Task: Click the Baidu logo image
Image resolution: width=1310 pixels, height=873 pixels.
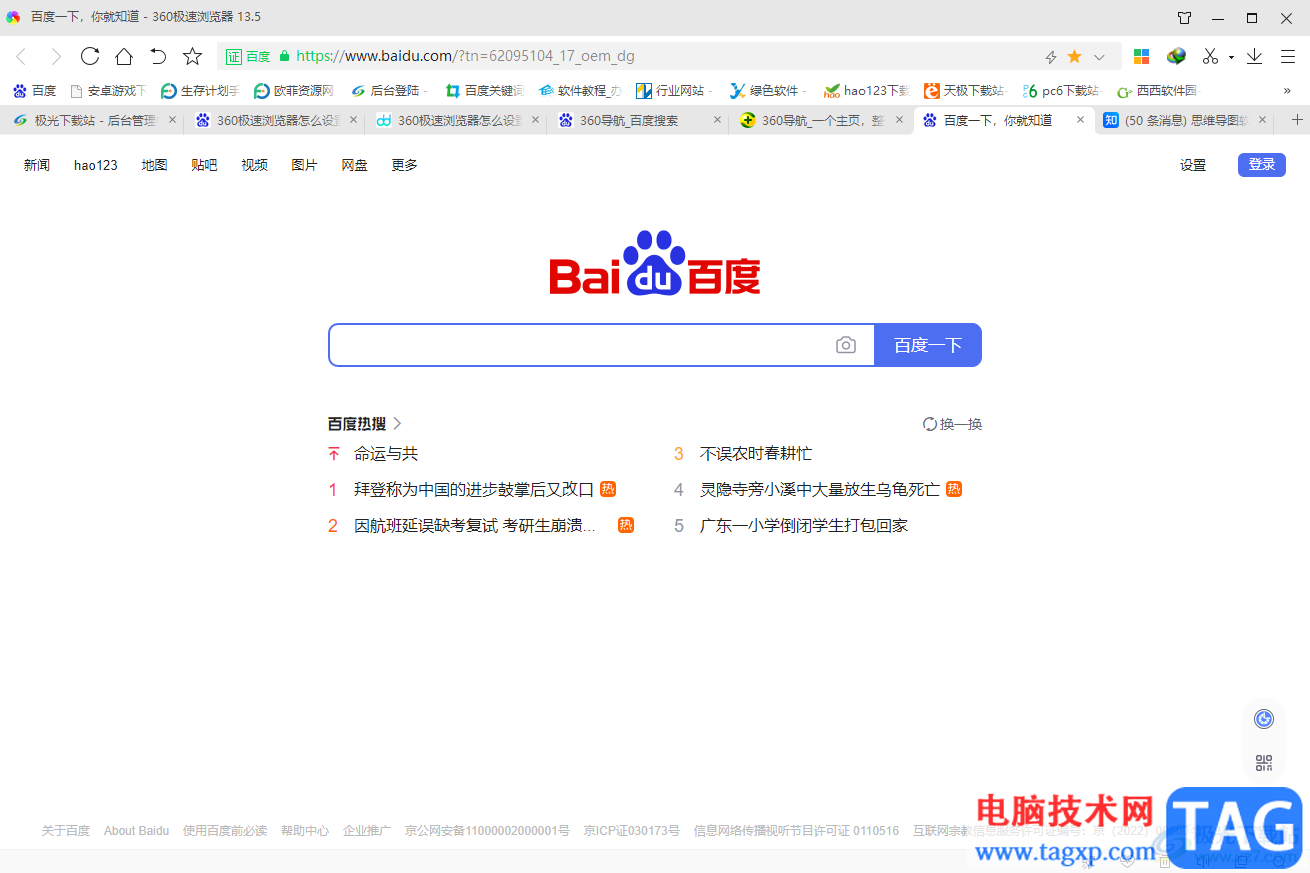Action: pos(655,263)
